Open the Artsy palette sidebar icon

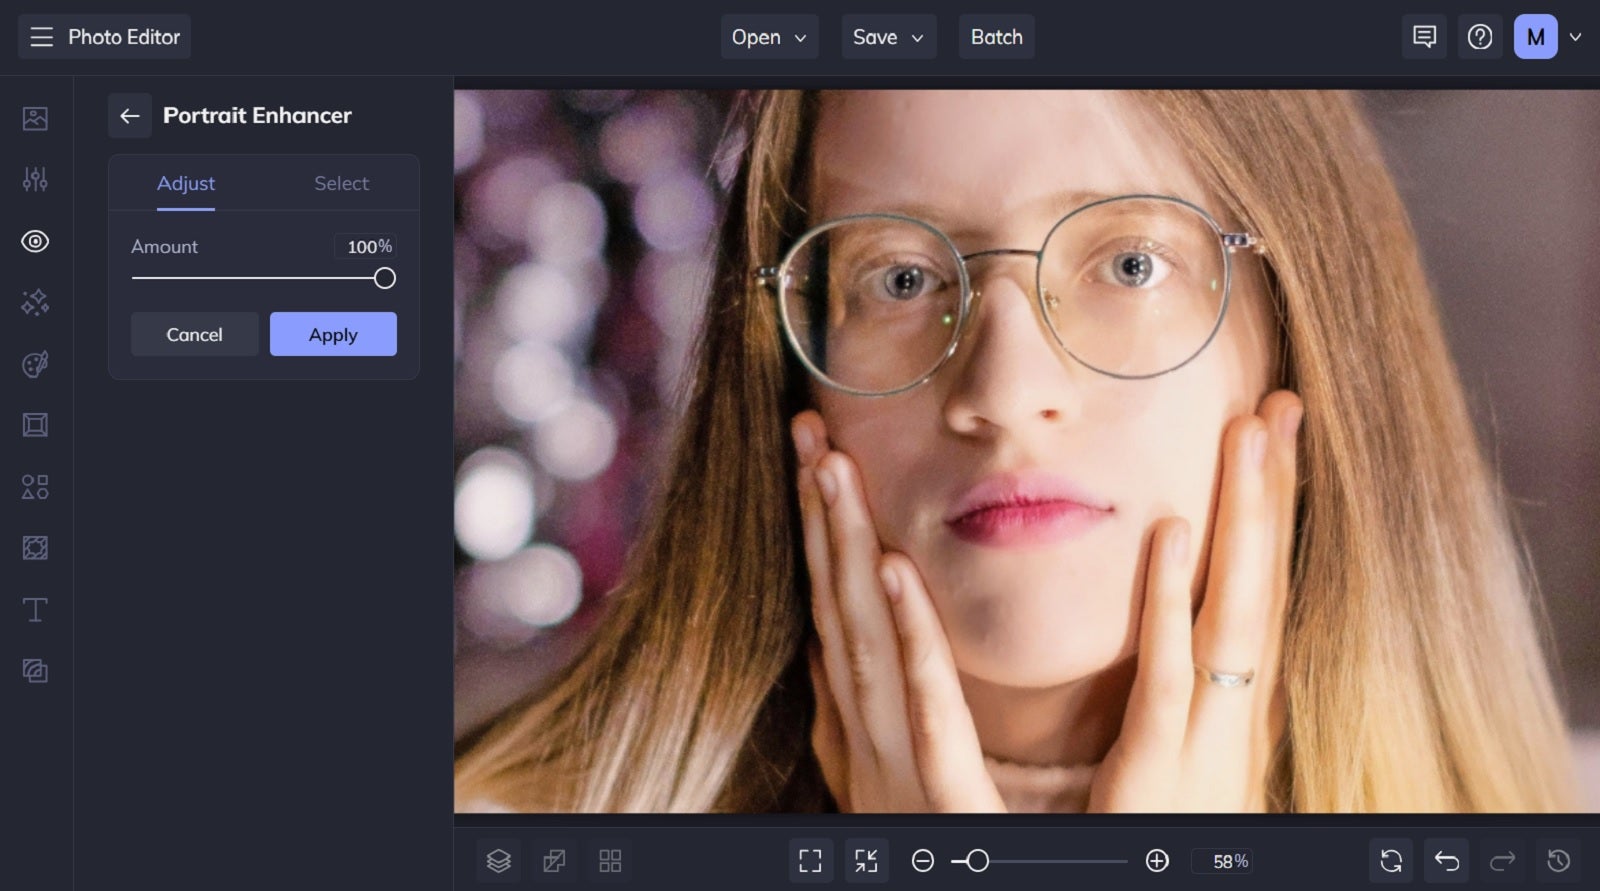35,364
